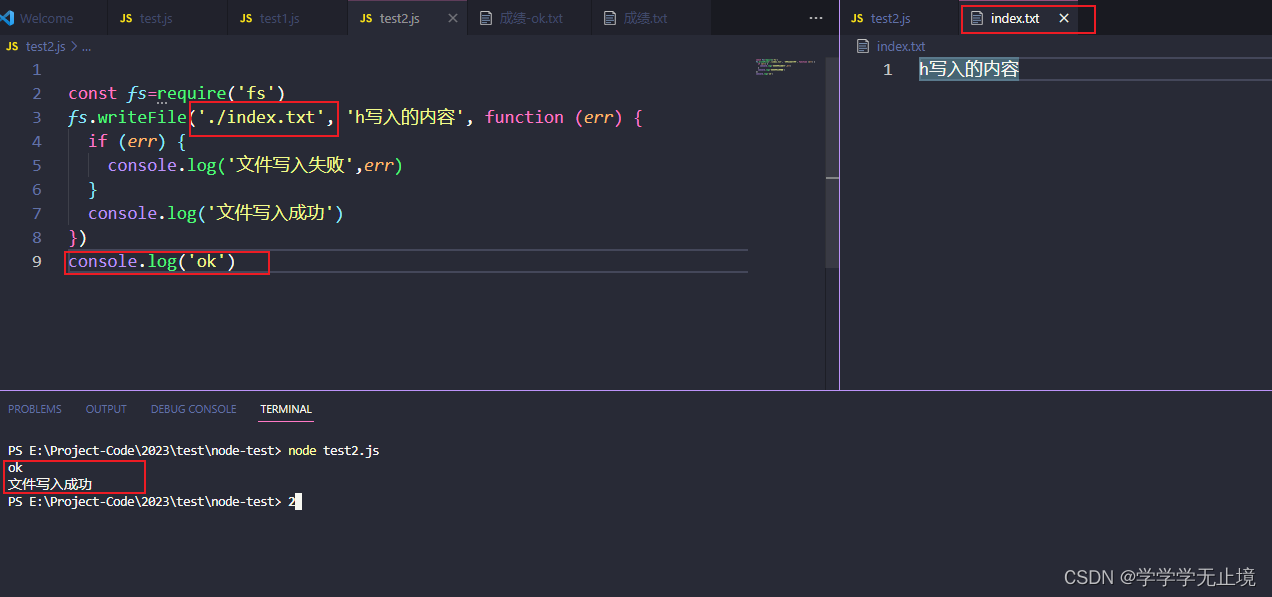Open the More Actions ellipsis in left editor group
Viewport: 1272px width, 597px height.
pos(816,18)
